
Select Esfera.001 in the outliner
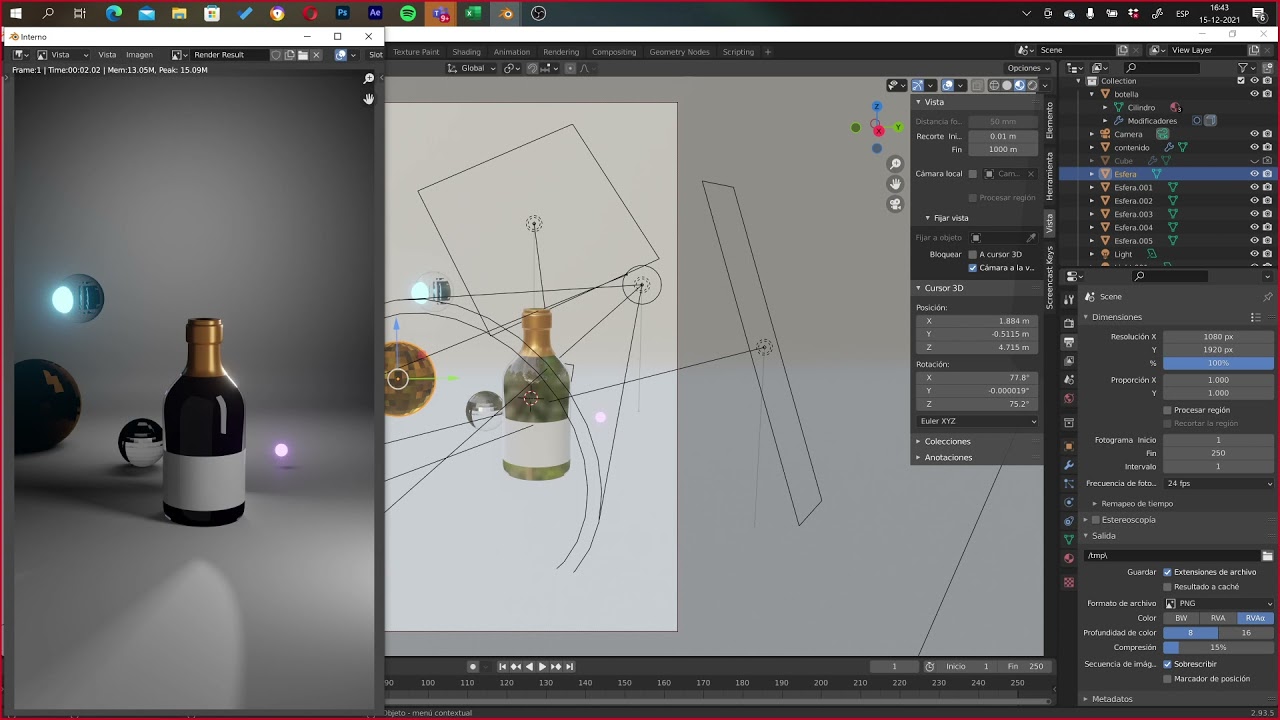1133,187
